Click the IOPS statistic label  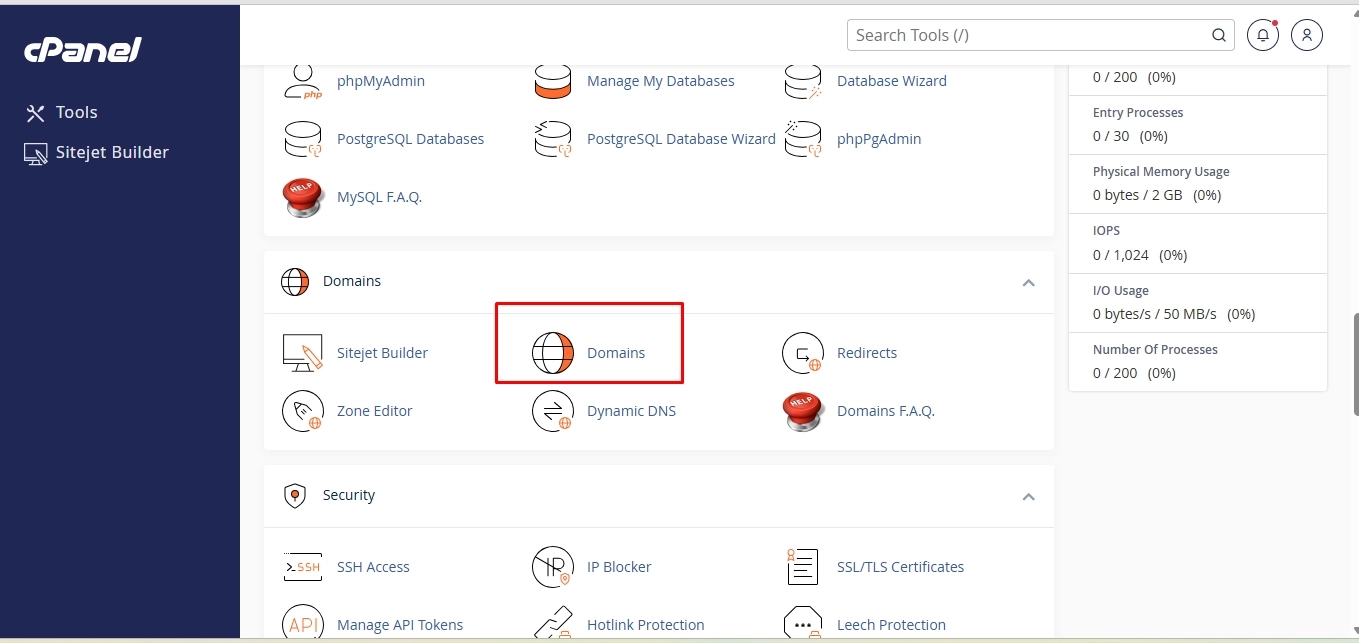[x=1107, y=231]
